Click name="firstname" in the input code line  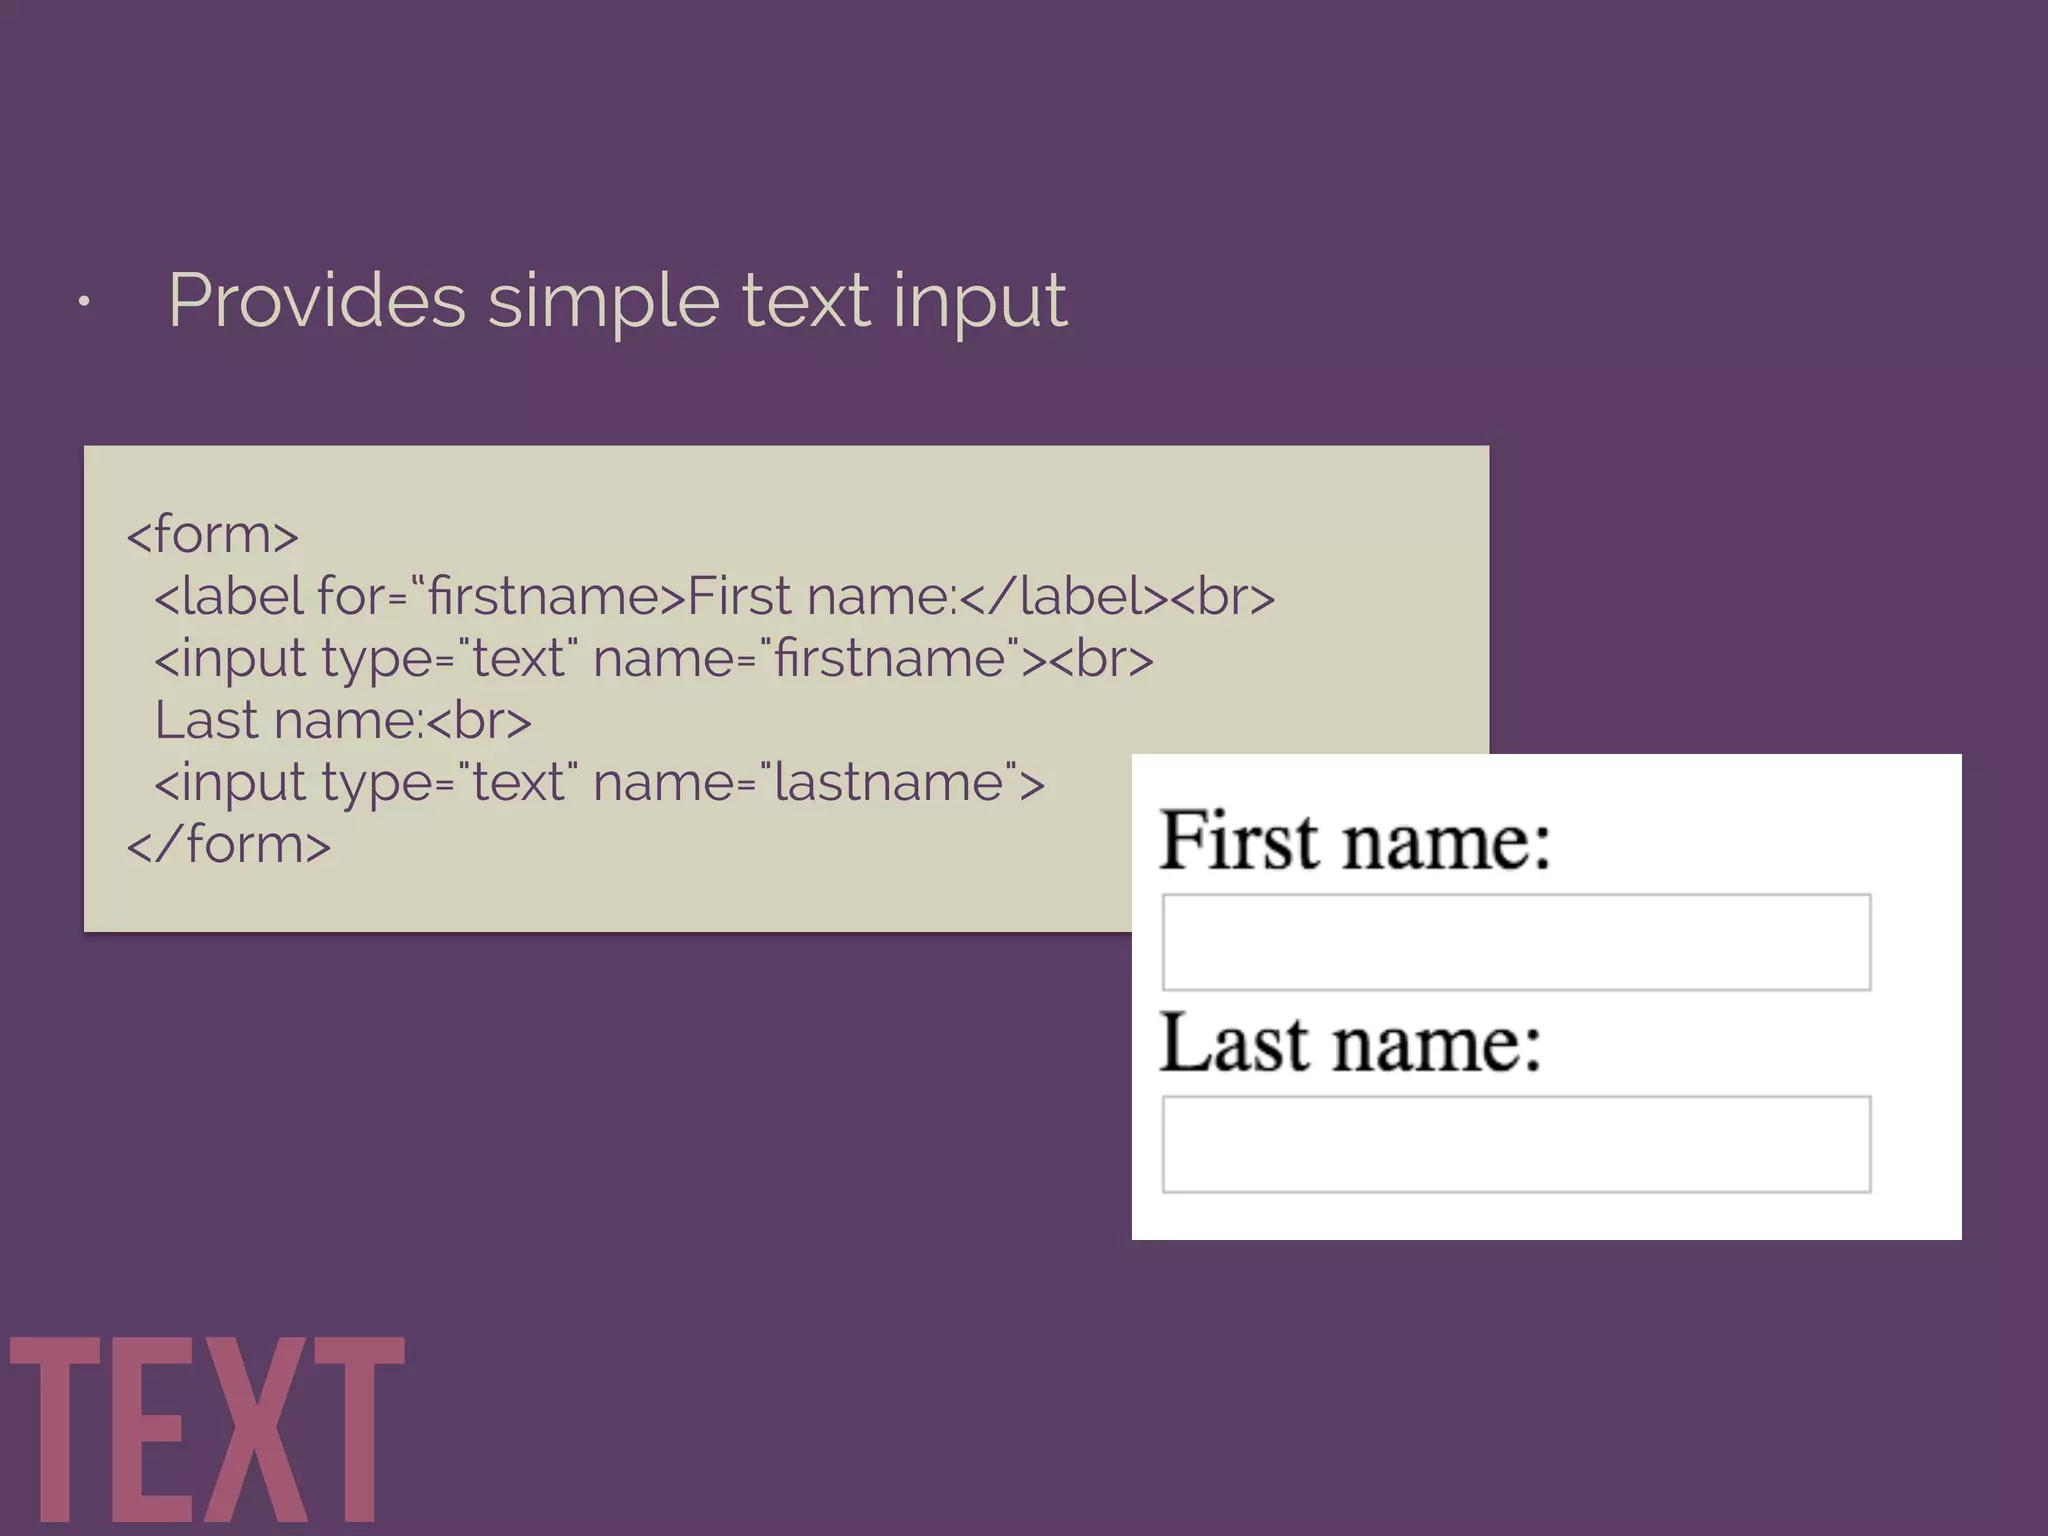[x=806, y=659]
